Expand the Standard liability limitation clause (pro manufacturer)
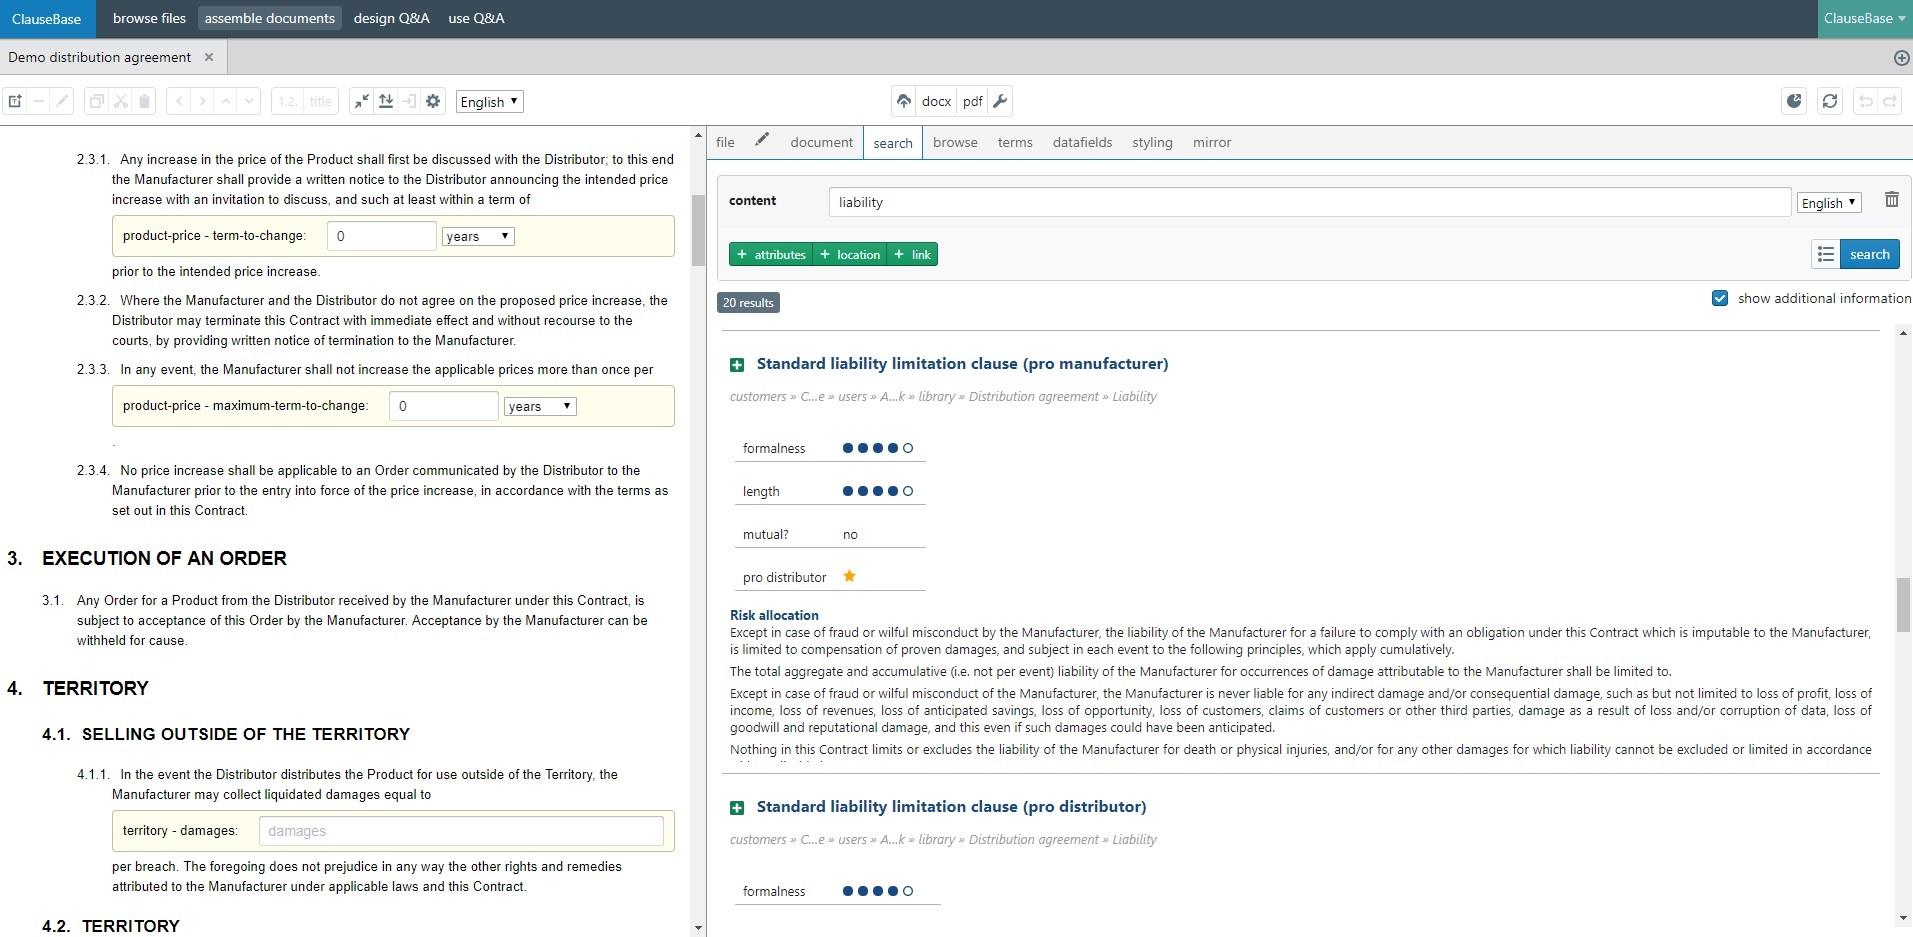This screenshot has height=937, width=1913. click(738, 363)
